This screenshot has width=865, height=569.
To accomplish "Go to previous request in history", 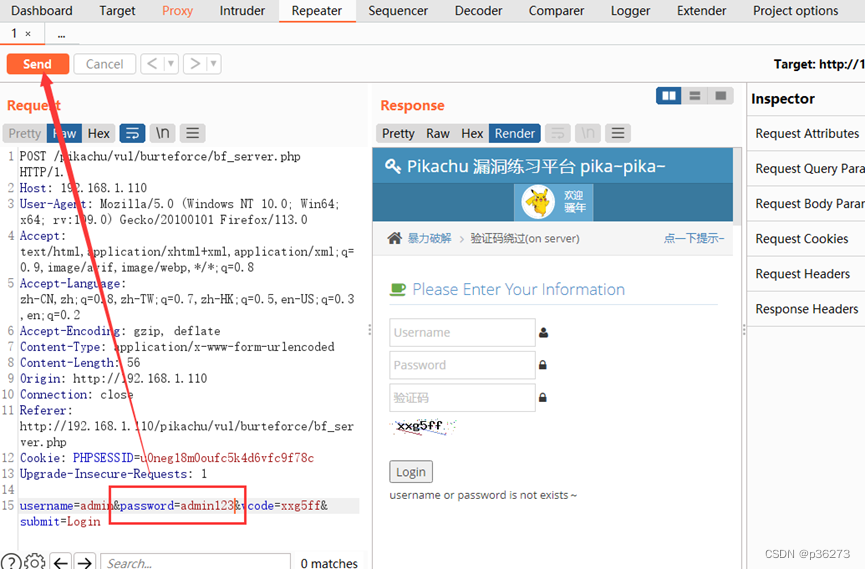I will tap(152, 64).
